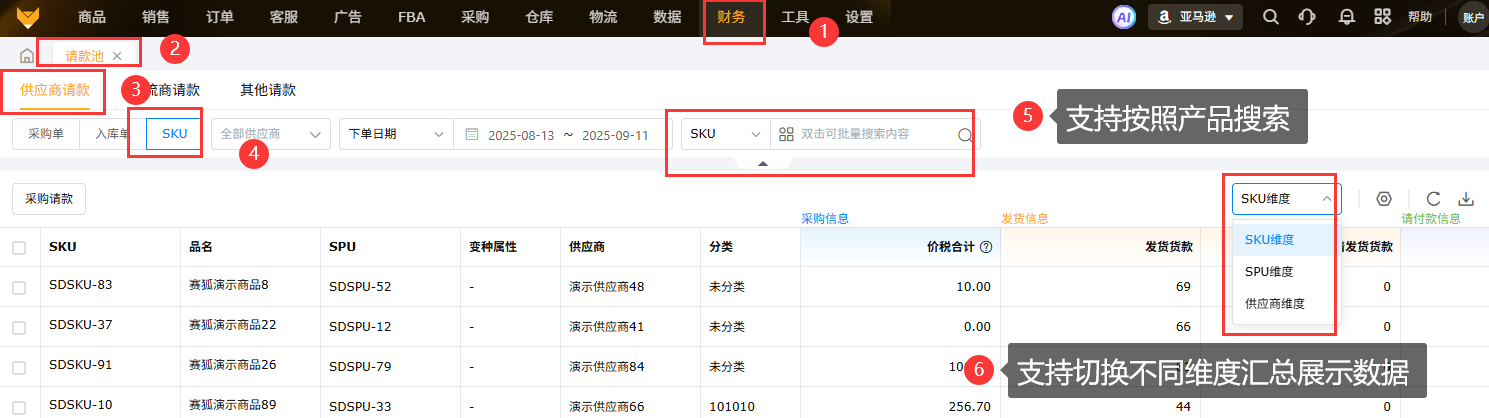1489x418 pixels.
Task: Open the 采购 menu
Action: point(475,17)
